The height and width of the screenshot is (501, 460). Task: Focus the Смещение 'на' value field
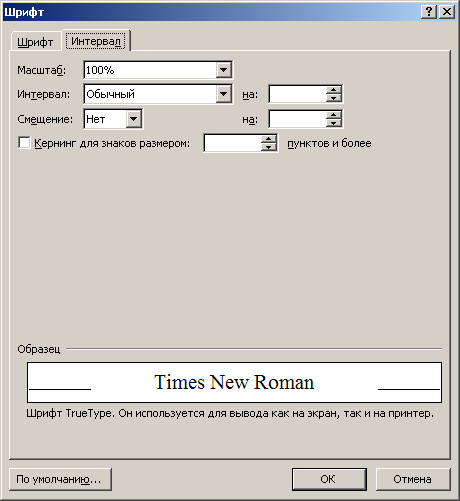pyautogui.click(x=298, y=119)
